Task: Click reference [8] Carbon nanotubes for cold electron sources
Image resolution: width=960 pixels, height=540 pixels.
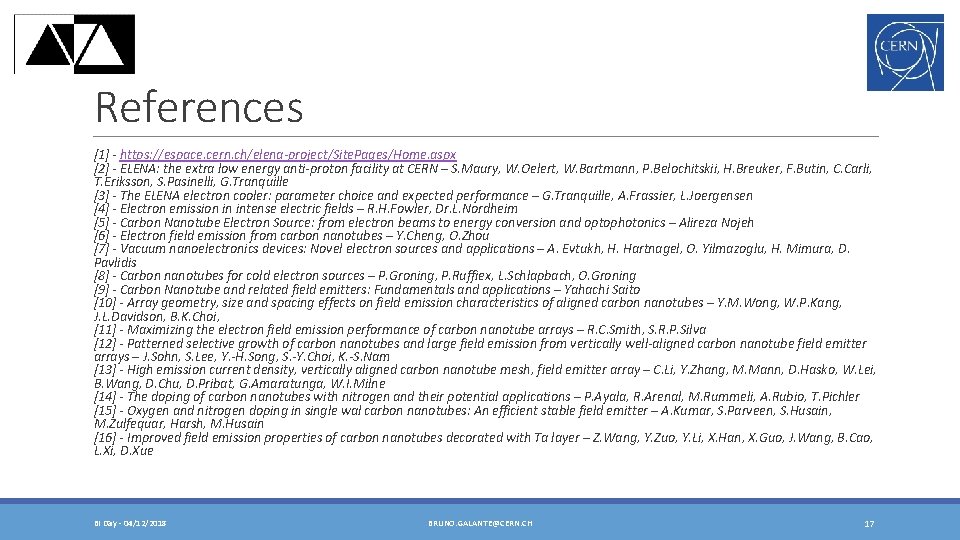Action: pyautogui.click(x=365, y=276)
